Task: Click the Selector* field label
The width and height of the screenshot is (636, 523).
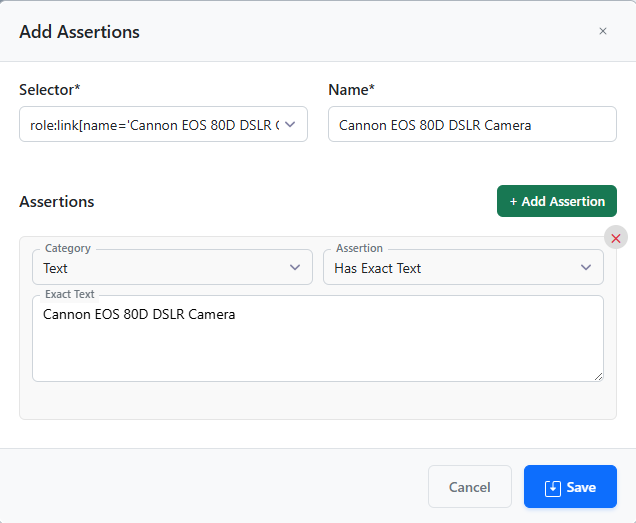Action: coord(49,90)
